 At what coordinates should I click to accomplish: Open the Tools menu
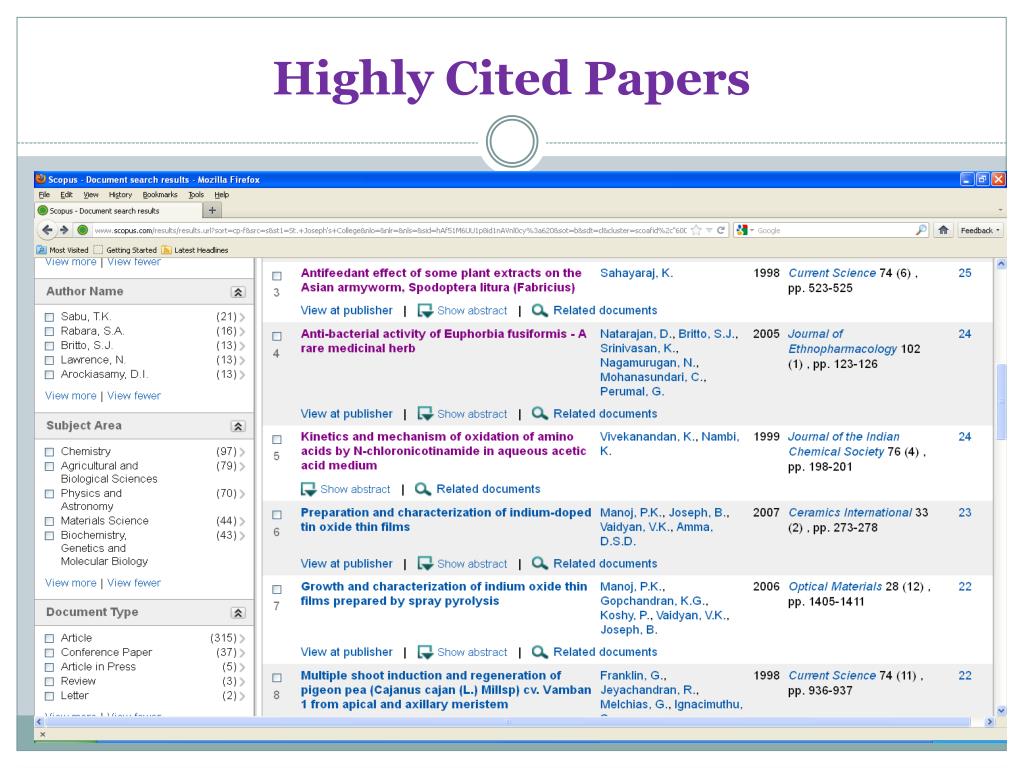coord(196,195)
